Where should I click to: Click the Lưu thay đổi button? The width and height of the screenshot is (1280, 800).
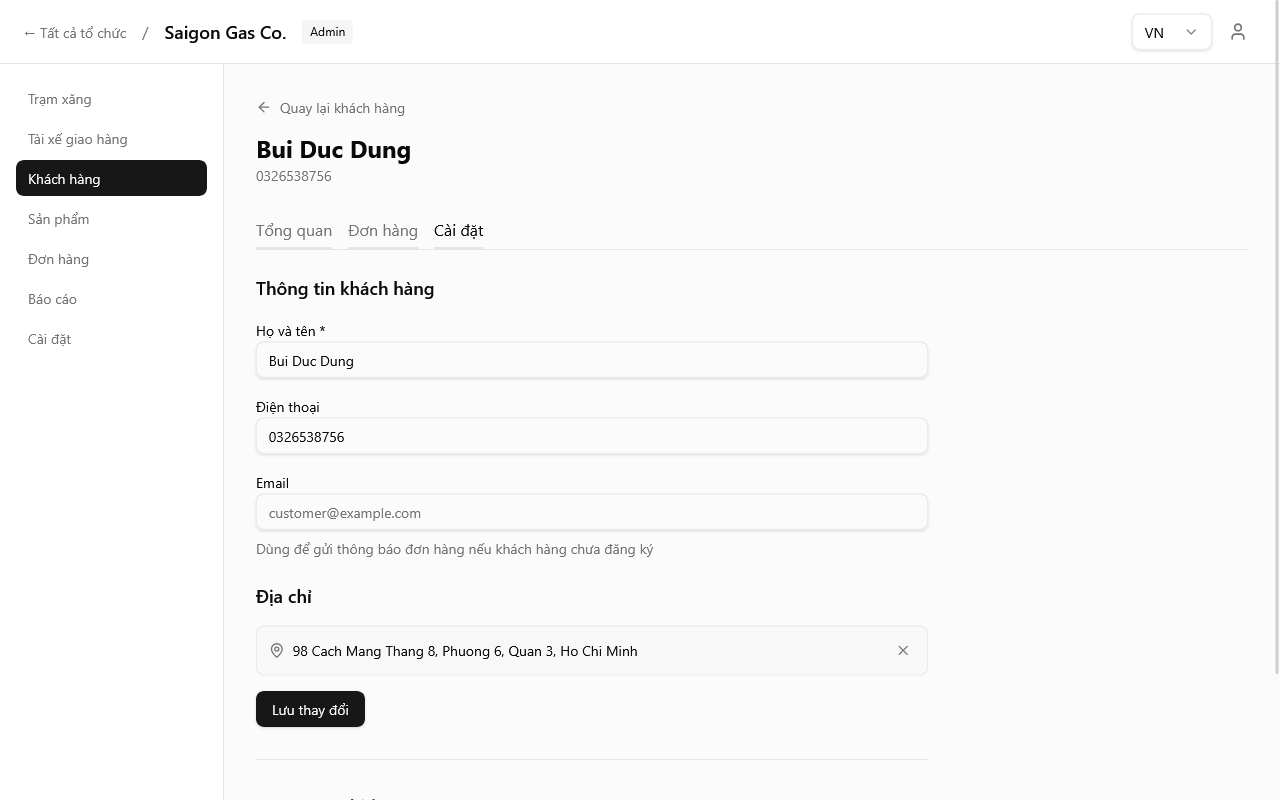[x=310, y=709]
